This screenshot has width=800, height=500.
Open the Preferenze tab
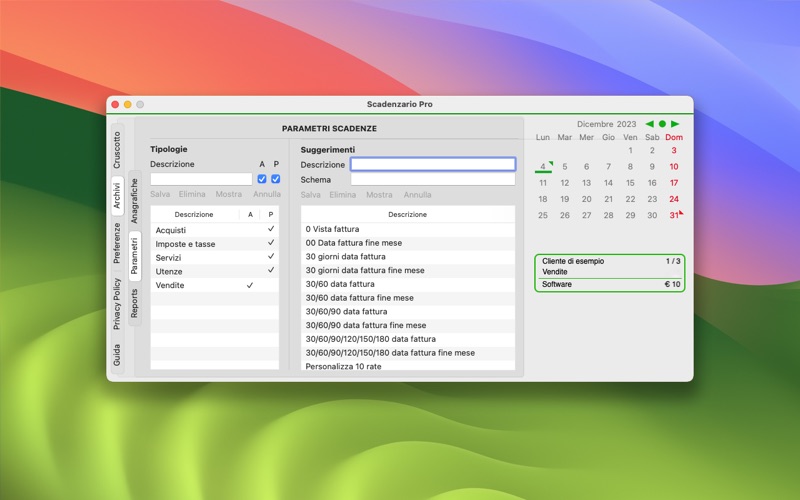117,243
